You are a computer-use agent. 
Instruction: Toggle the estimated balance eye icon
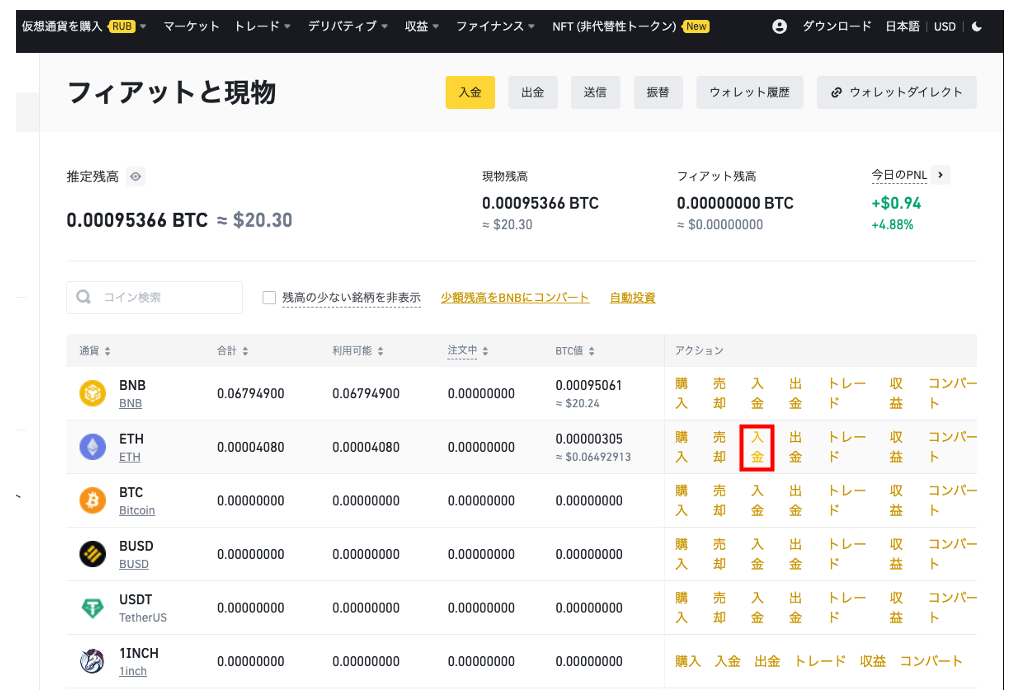pos(136,176)
